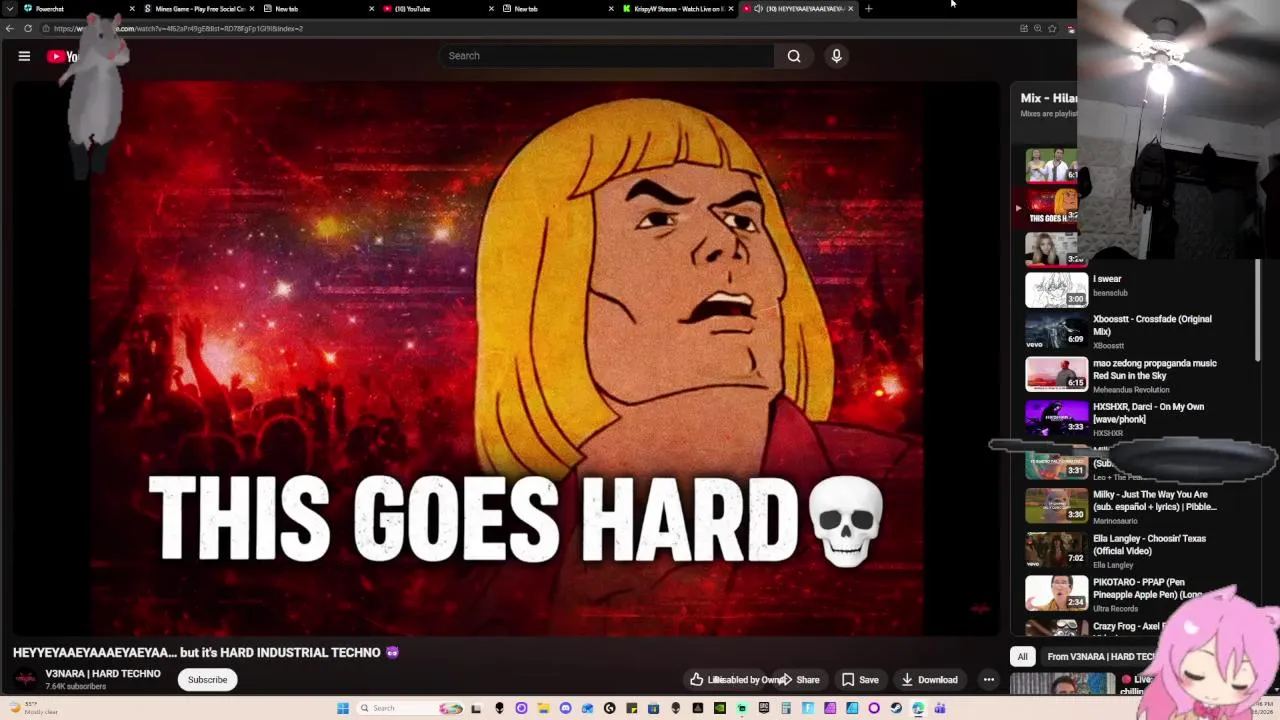Image resolution: width=1280 pixels, height=720 pixels.
Task: Click the first Mix playlist thumbnail
Action: (x=1052, y=165)
